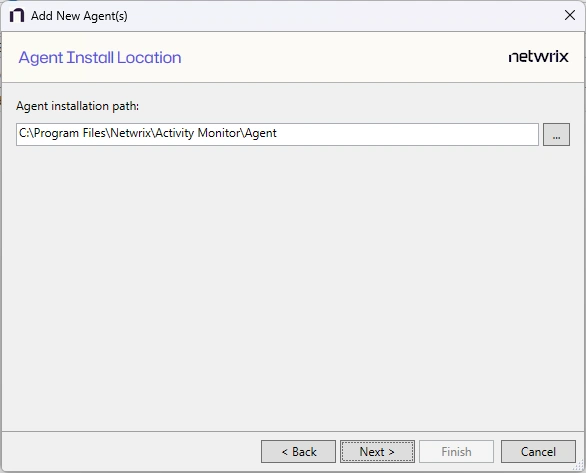Click the Netwrix icon in the title bar

[17, 16]
